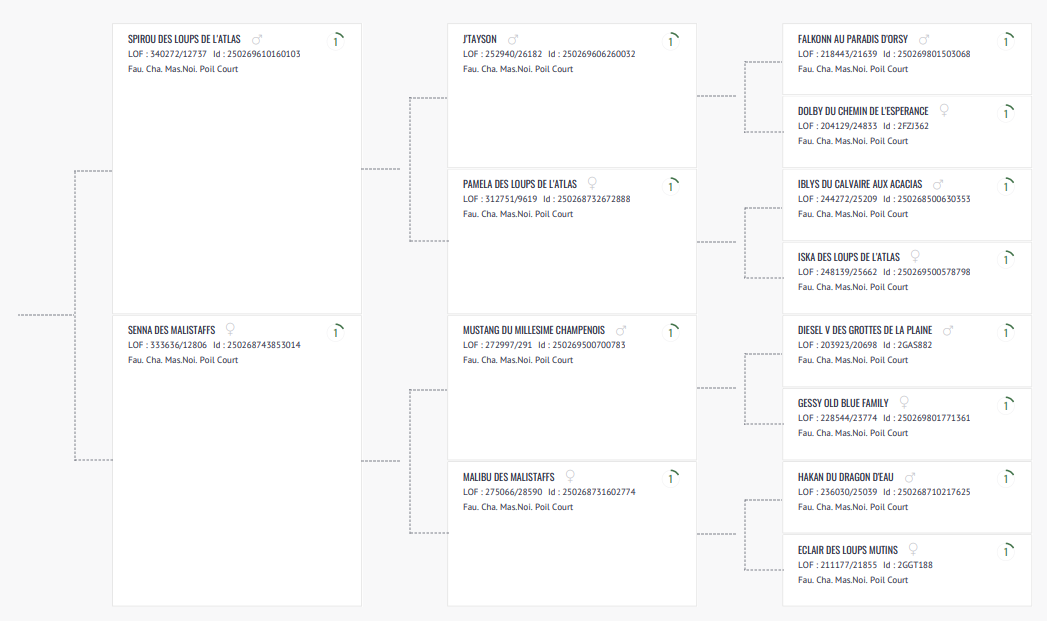Click the male symbol beside HAKAN DU DRAGON D'EAU
The image size is (1047, 621).
(x=909, y=477)
